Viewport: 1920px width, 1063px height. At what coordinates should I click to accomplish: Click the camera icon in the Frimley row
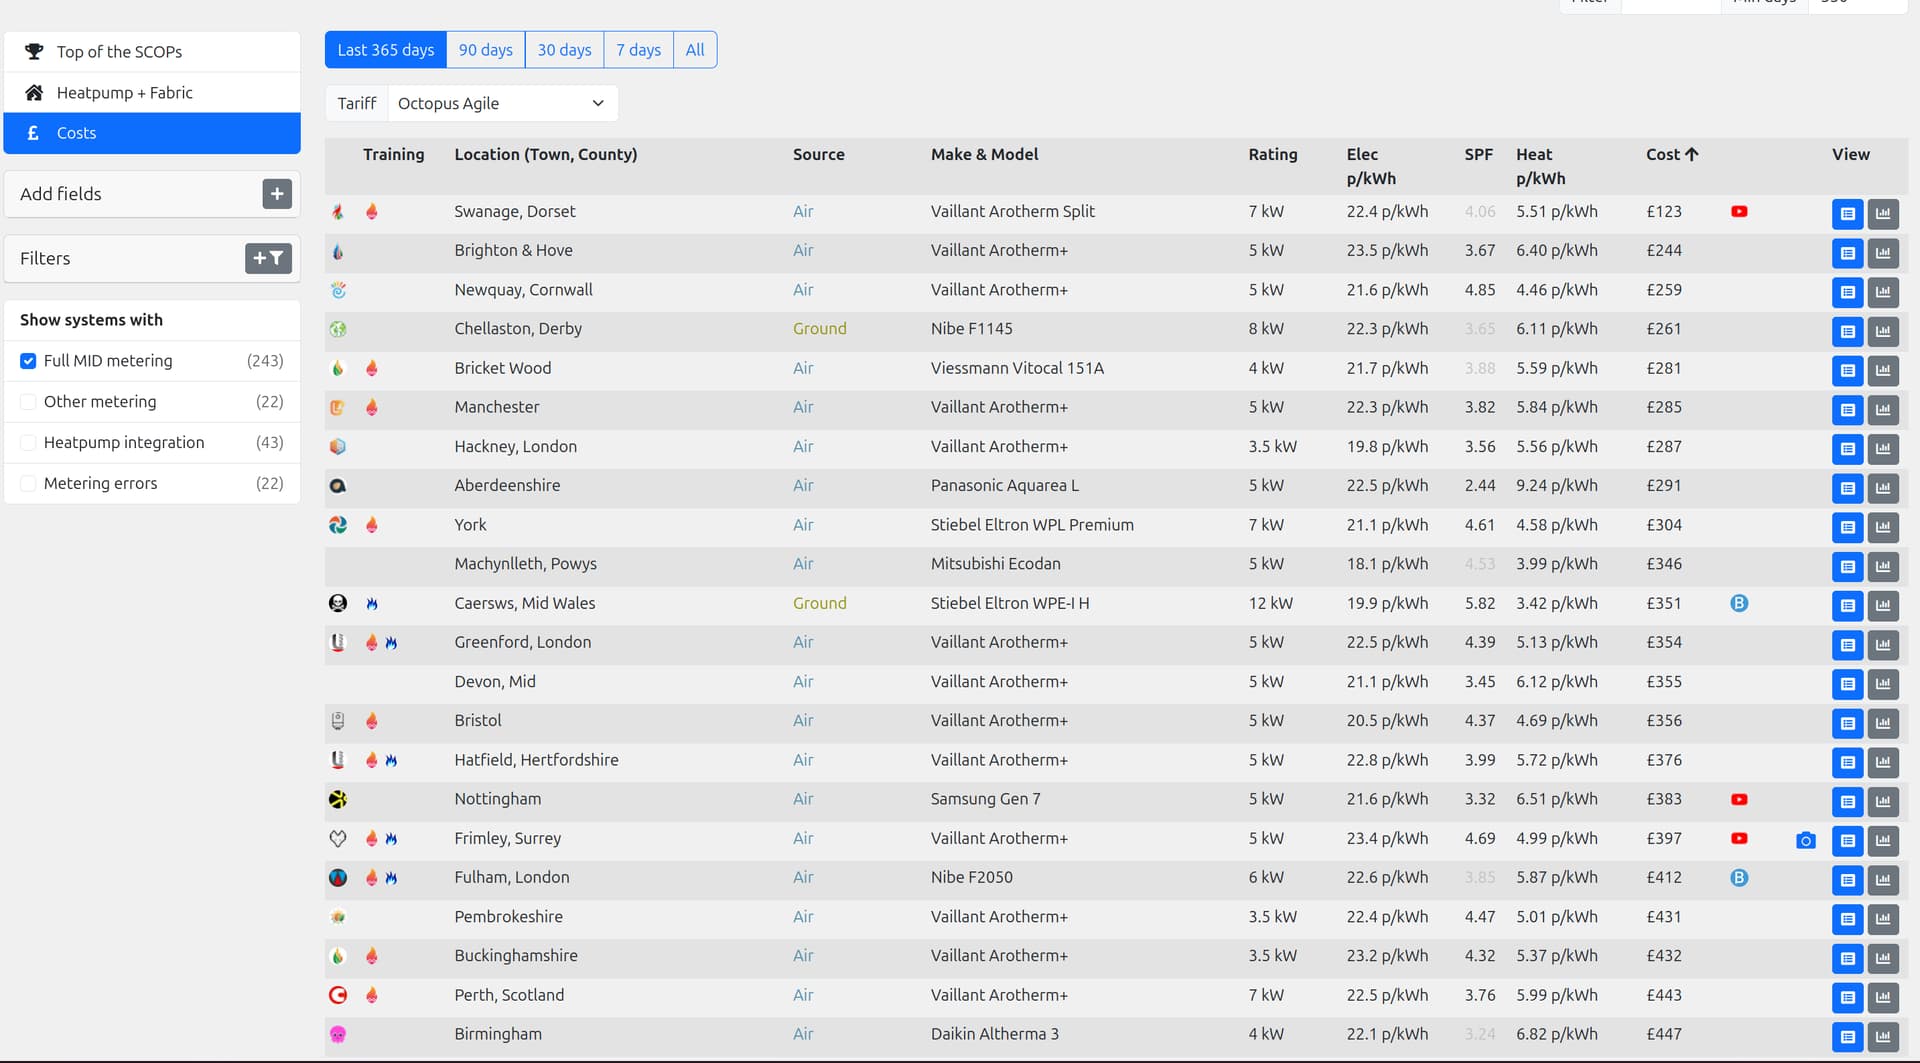[x=1805, y=840]
